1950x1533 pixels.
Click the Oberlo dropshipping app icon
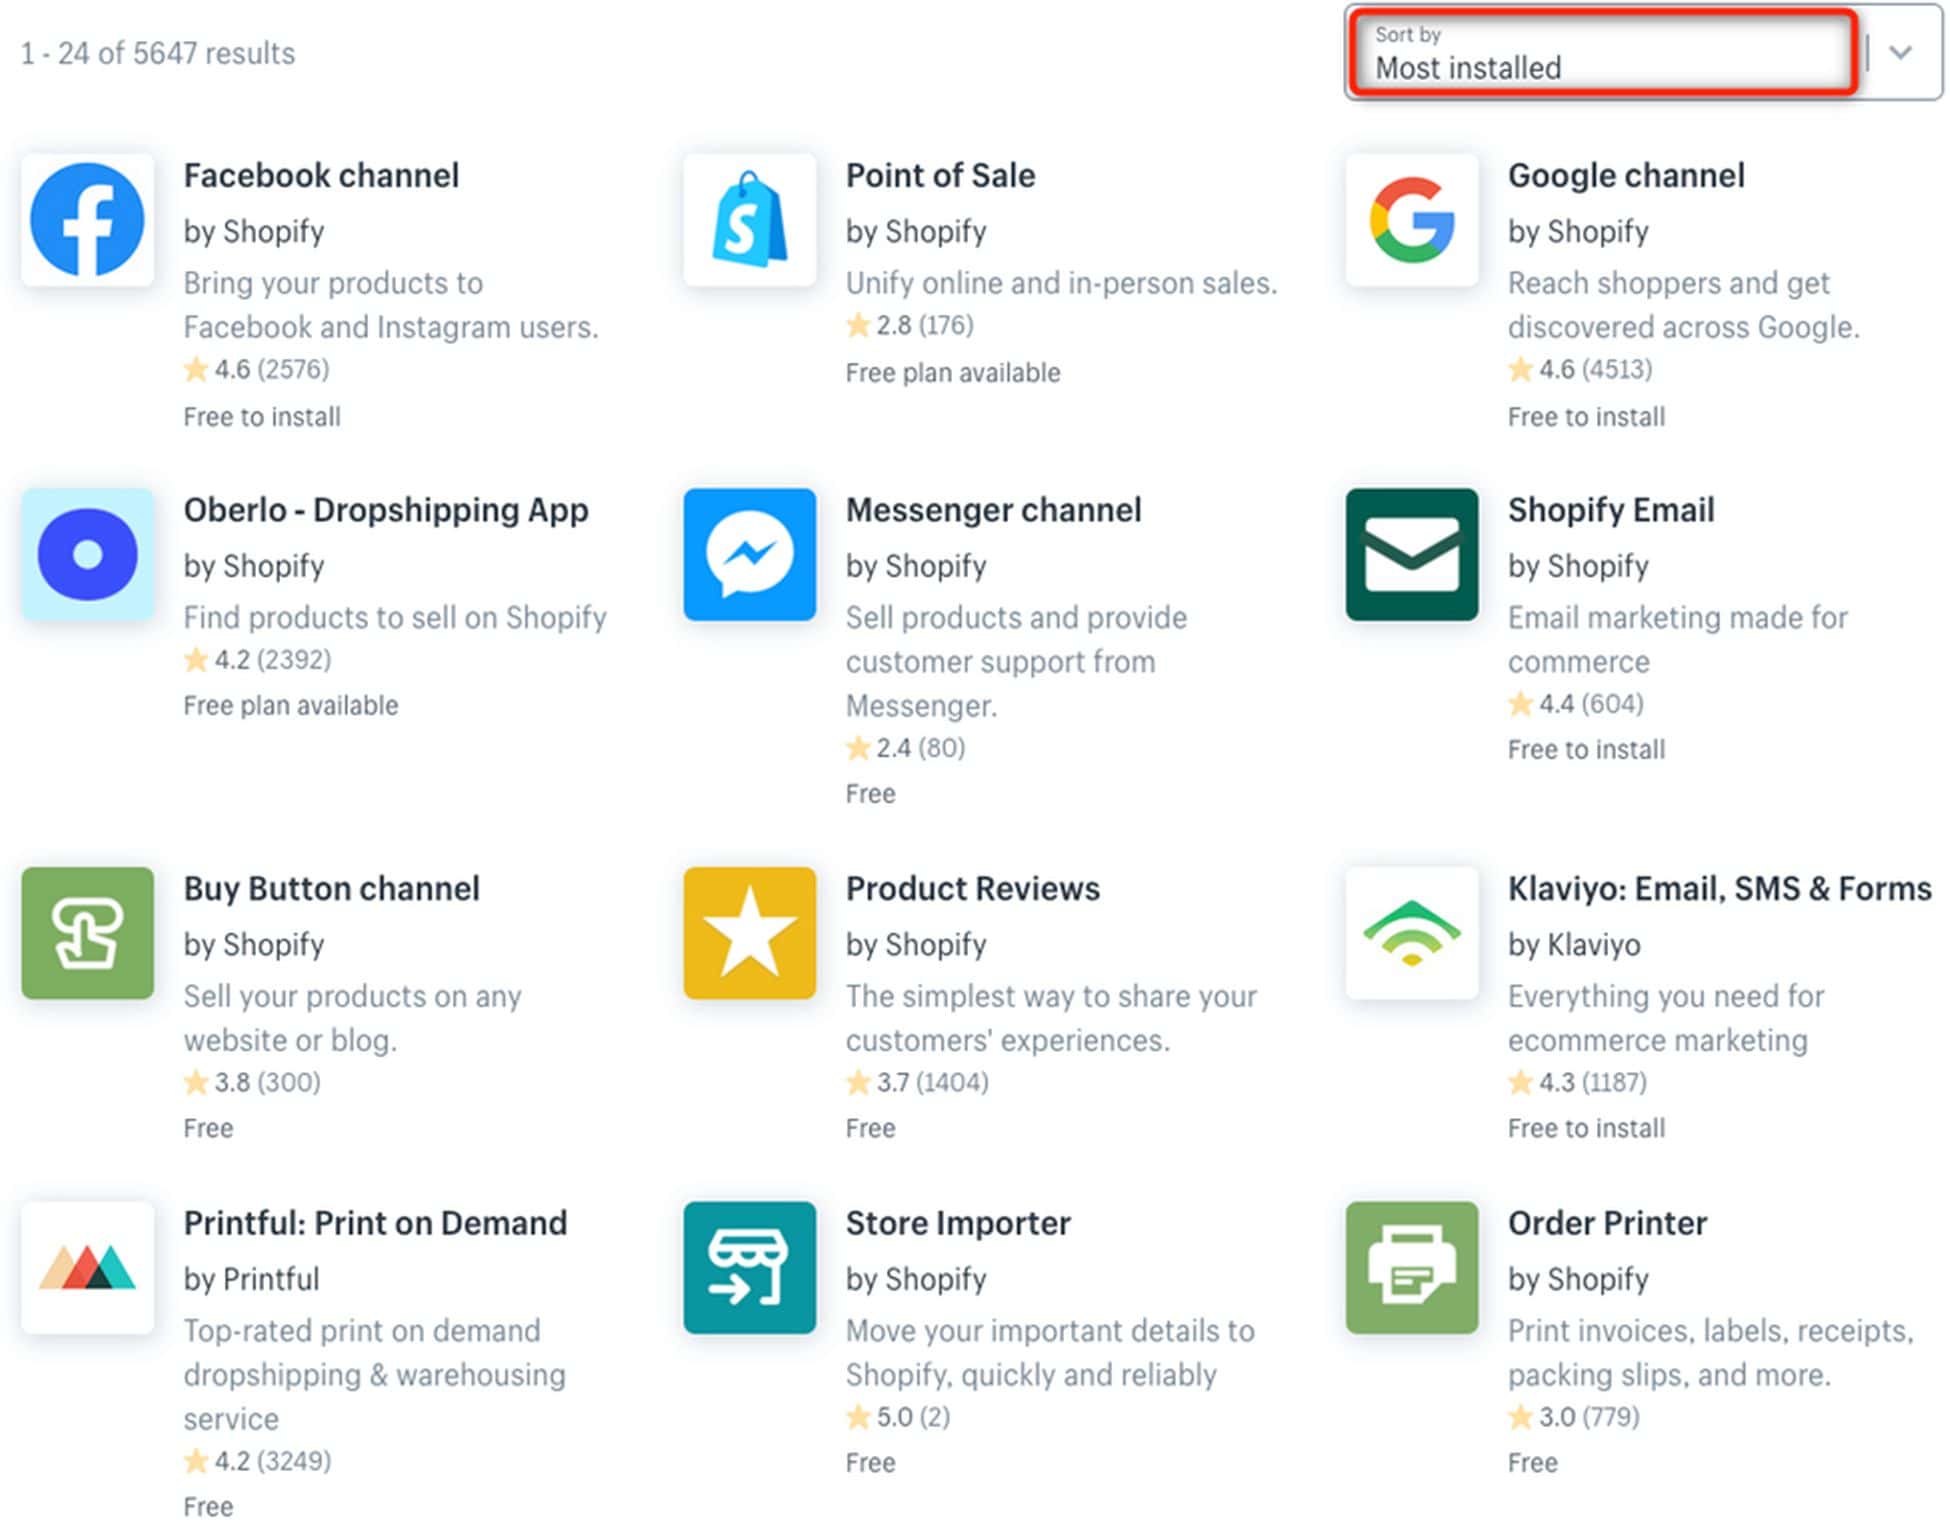pyautogui.click(x=88, y=555)
